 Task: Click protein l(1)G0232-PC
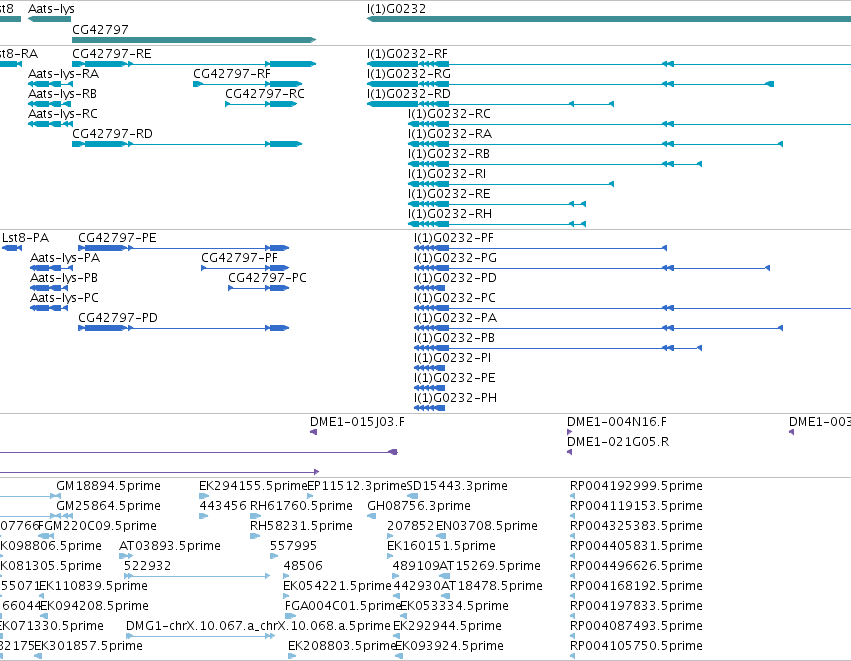point(455,298)
